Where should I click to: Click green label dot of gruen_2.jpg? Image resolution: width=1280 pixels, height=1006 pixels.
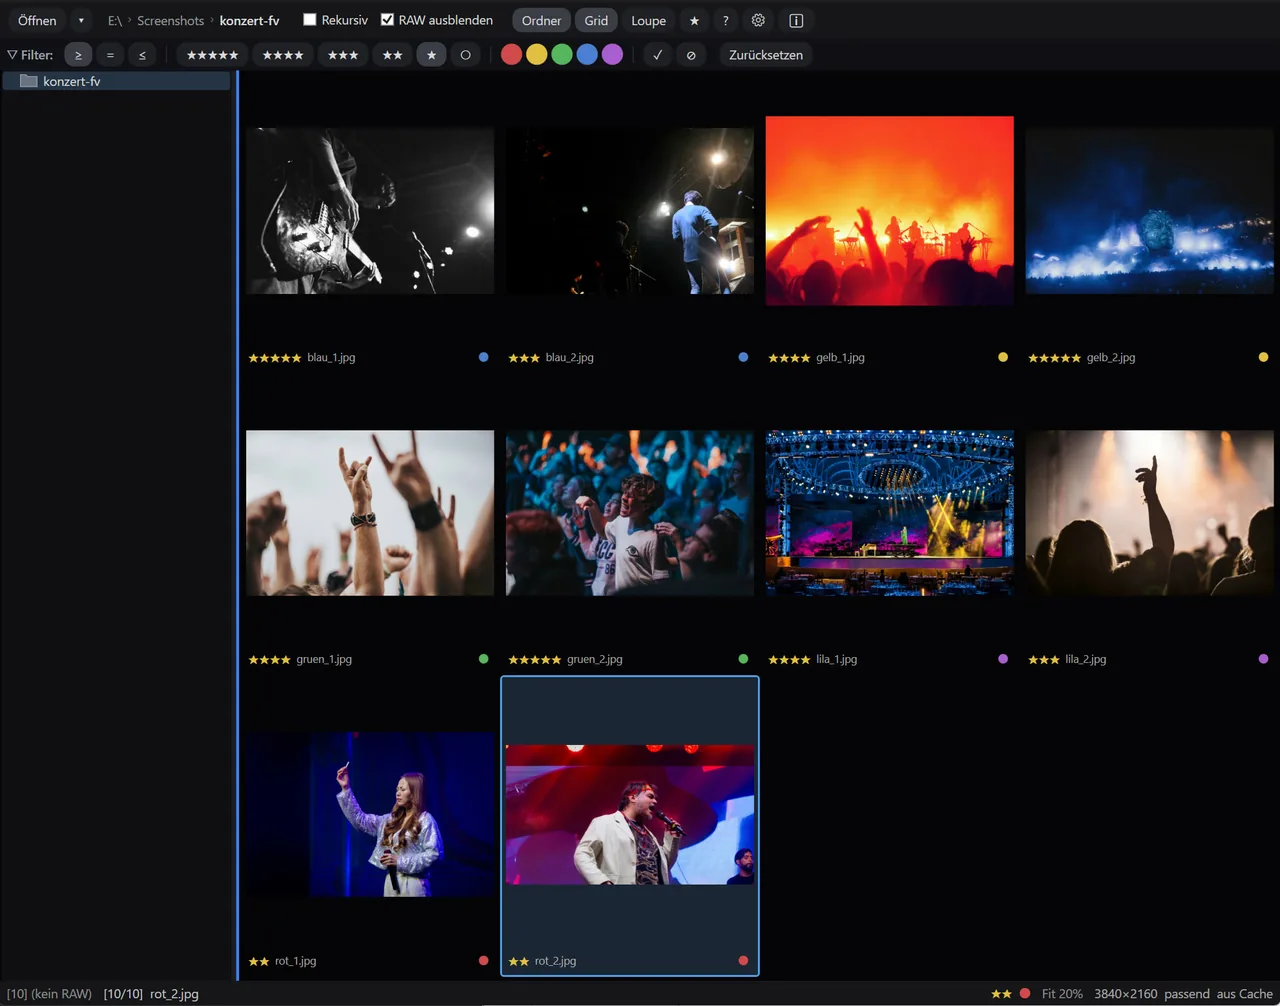743,659
